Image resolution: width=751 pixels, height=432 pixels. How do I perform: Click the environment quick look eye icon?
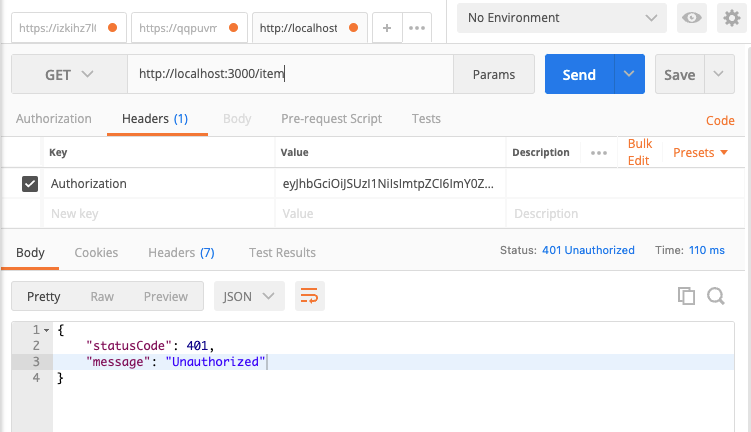[692, 18]
